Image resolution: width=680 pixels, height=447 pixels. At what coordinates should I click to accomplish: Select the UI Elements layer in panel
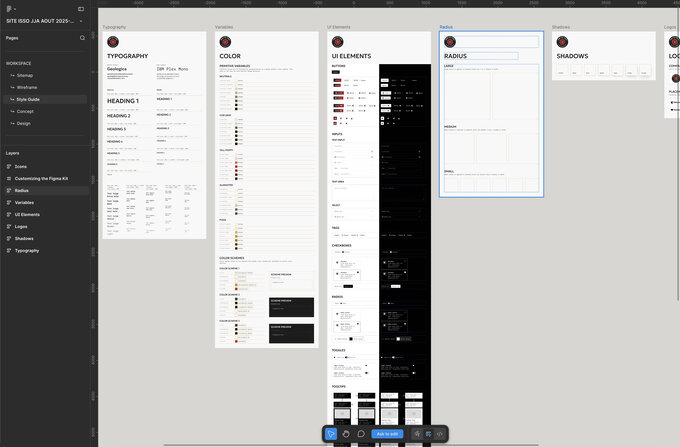tap(27, 215)
